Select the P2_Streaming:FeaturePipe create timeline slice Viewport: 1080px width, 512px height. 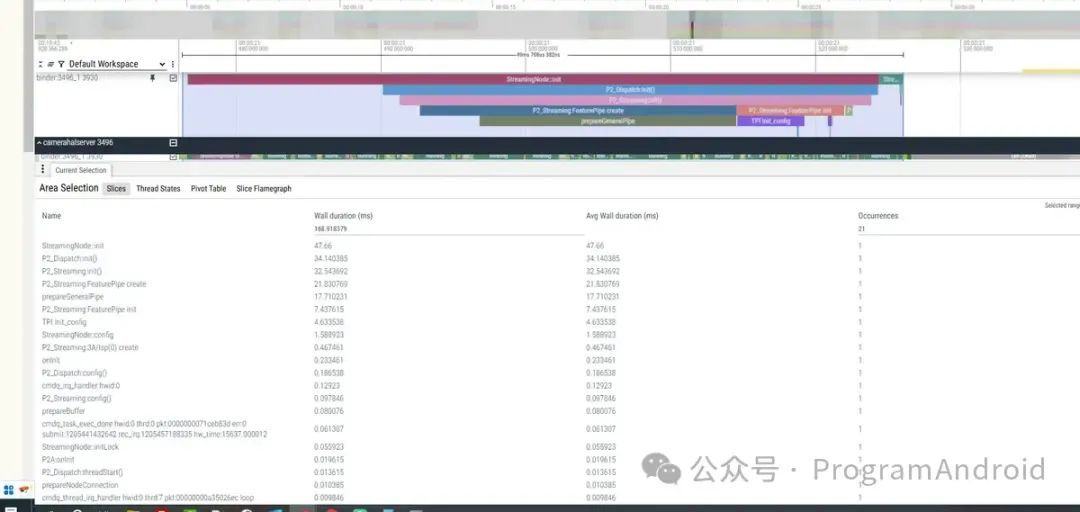[578, 110]
